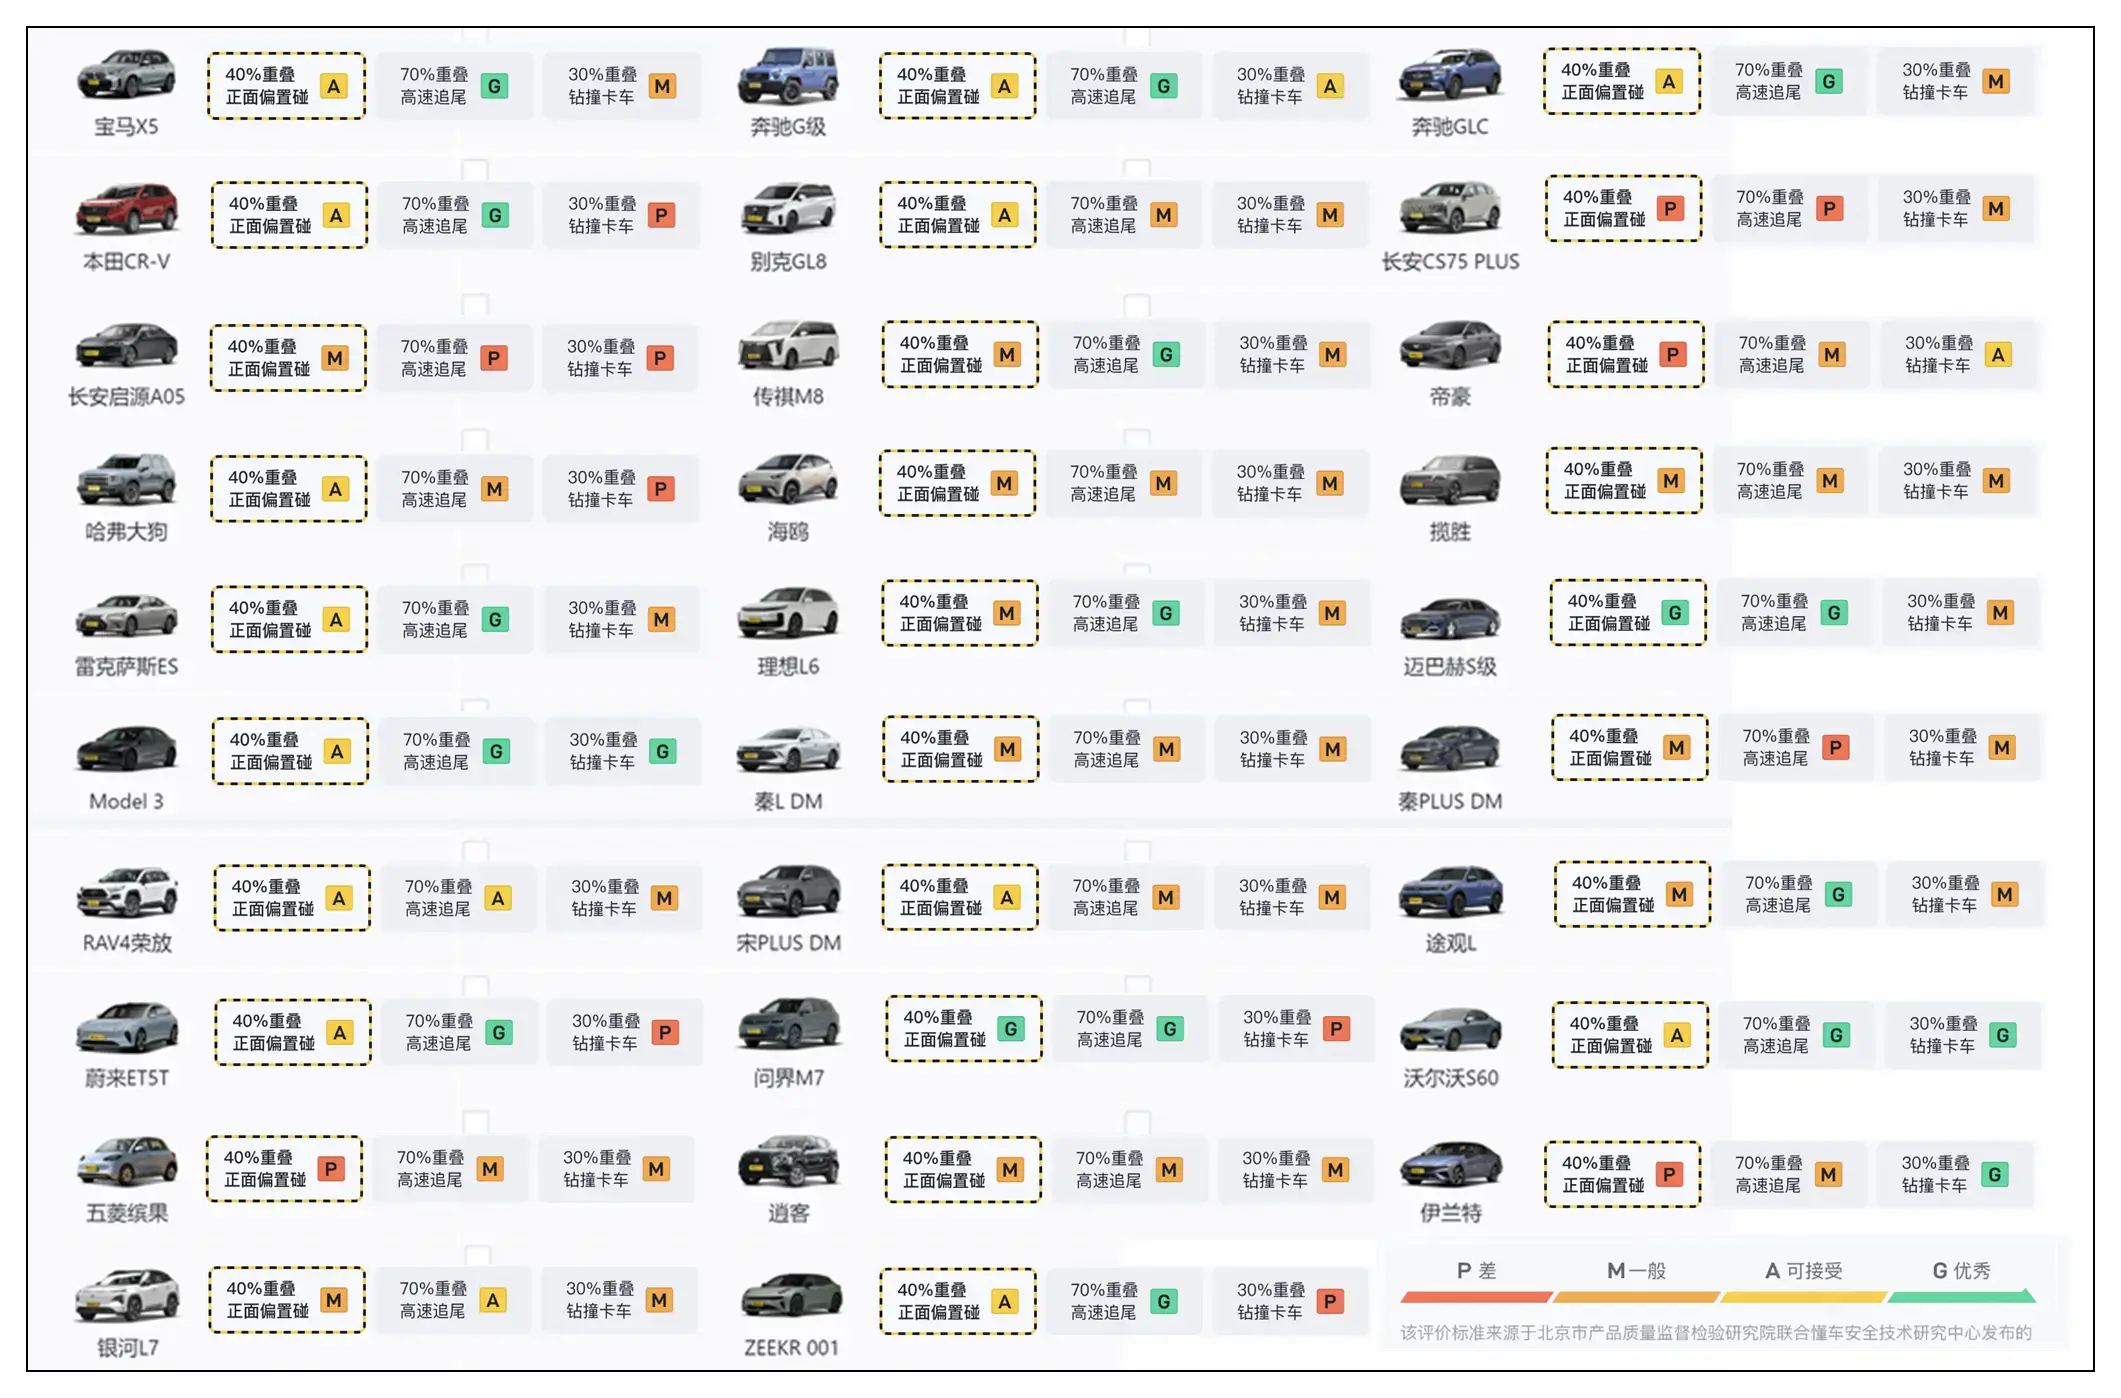This screenshot has height=1398, width=2121.
Task: Click the 五菱缤果 car thumbnail
Action: pyautogui.click(x=127, y=1161)
